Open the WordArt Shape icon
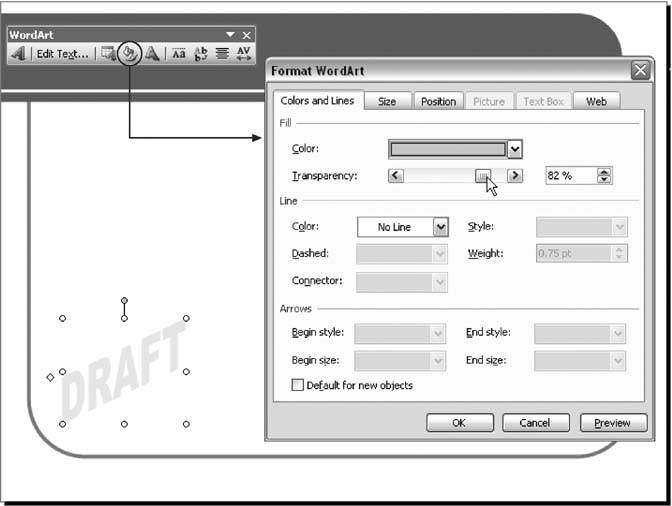The height and width of the screenshot is (506, 672). point(152,54)
